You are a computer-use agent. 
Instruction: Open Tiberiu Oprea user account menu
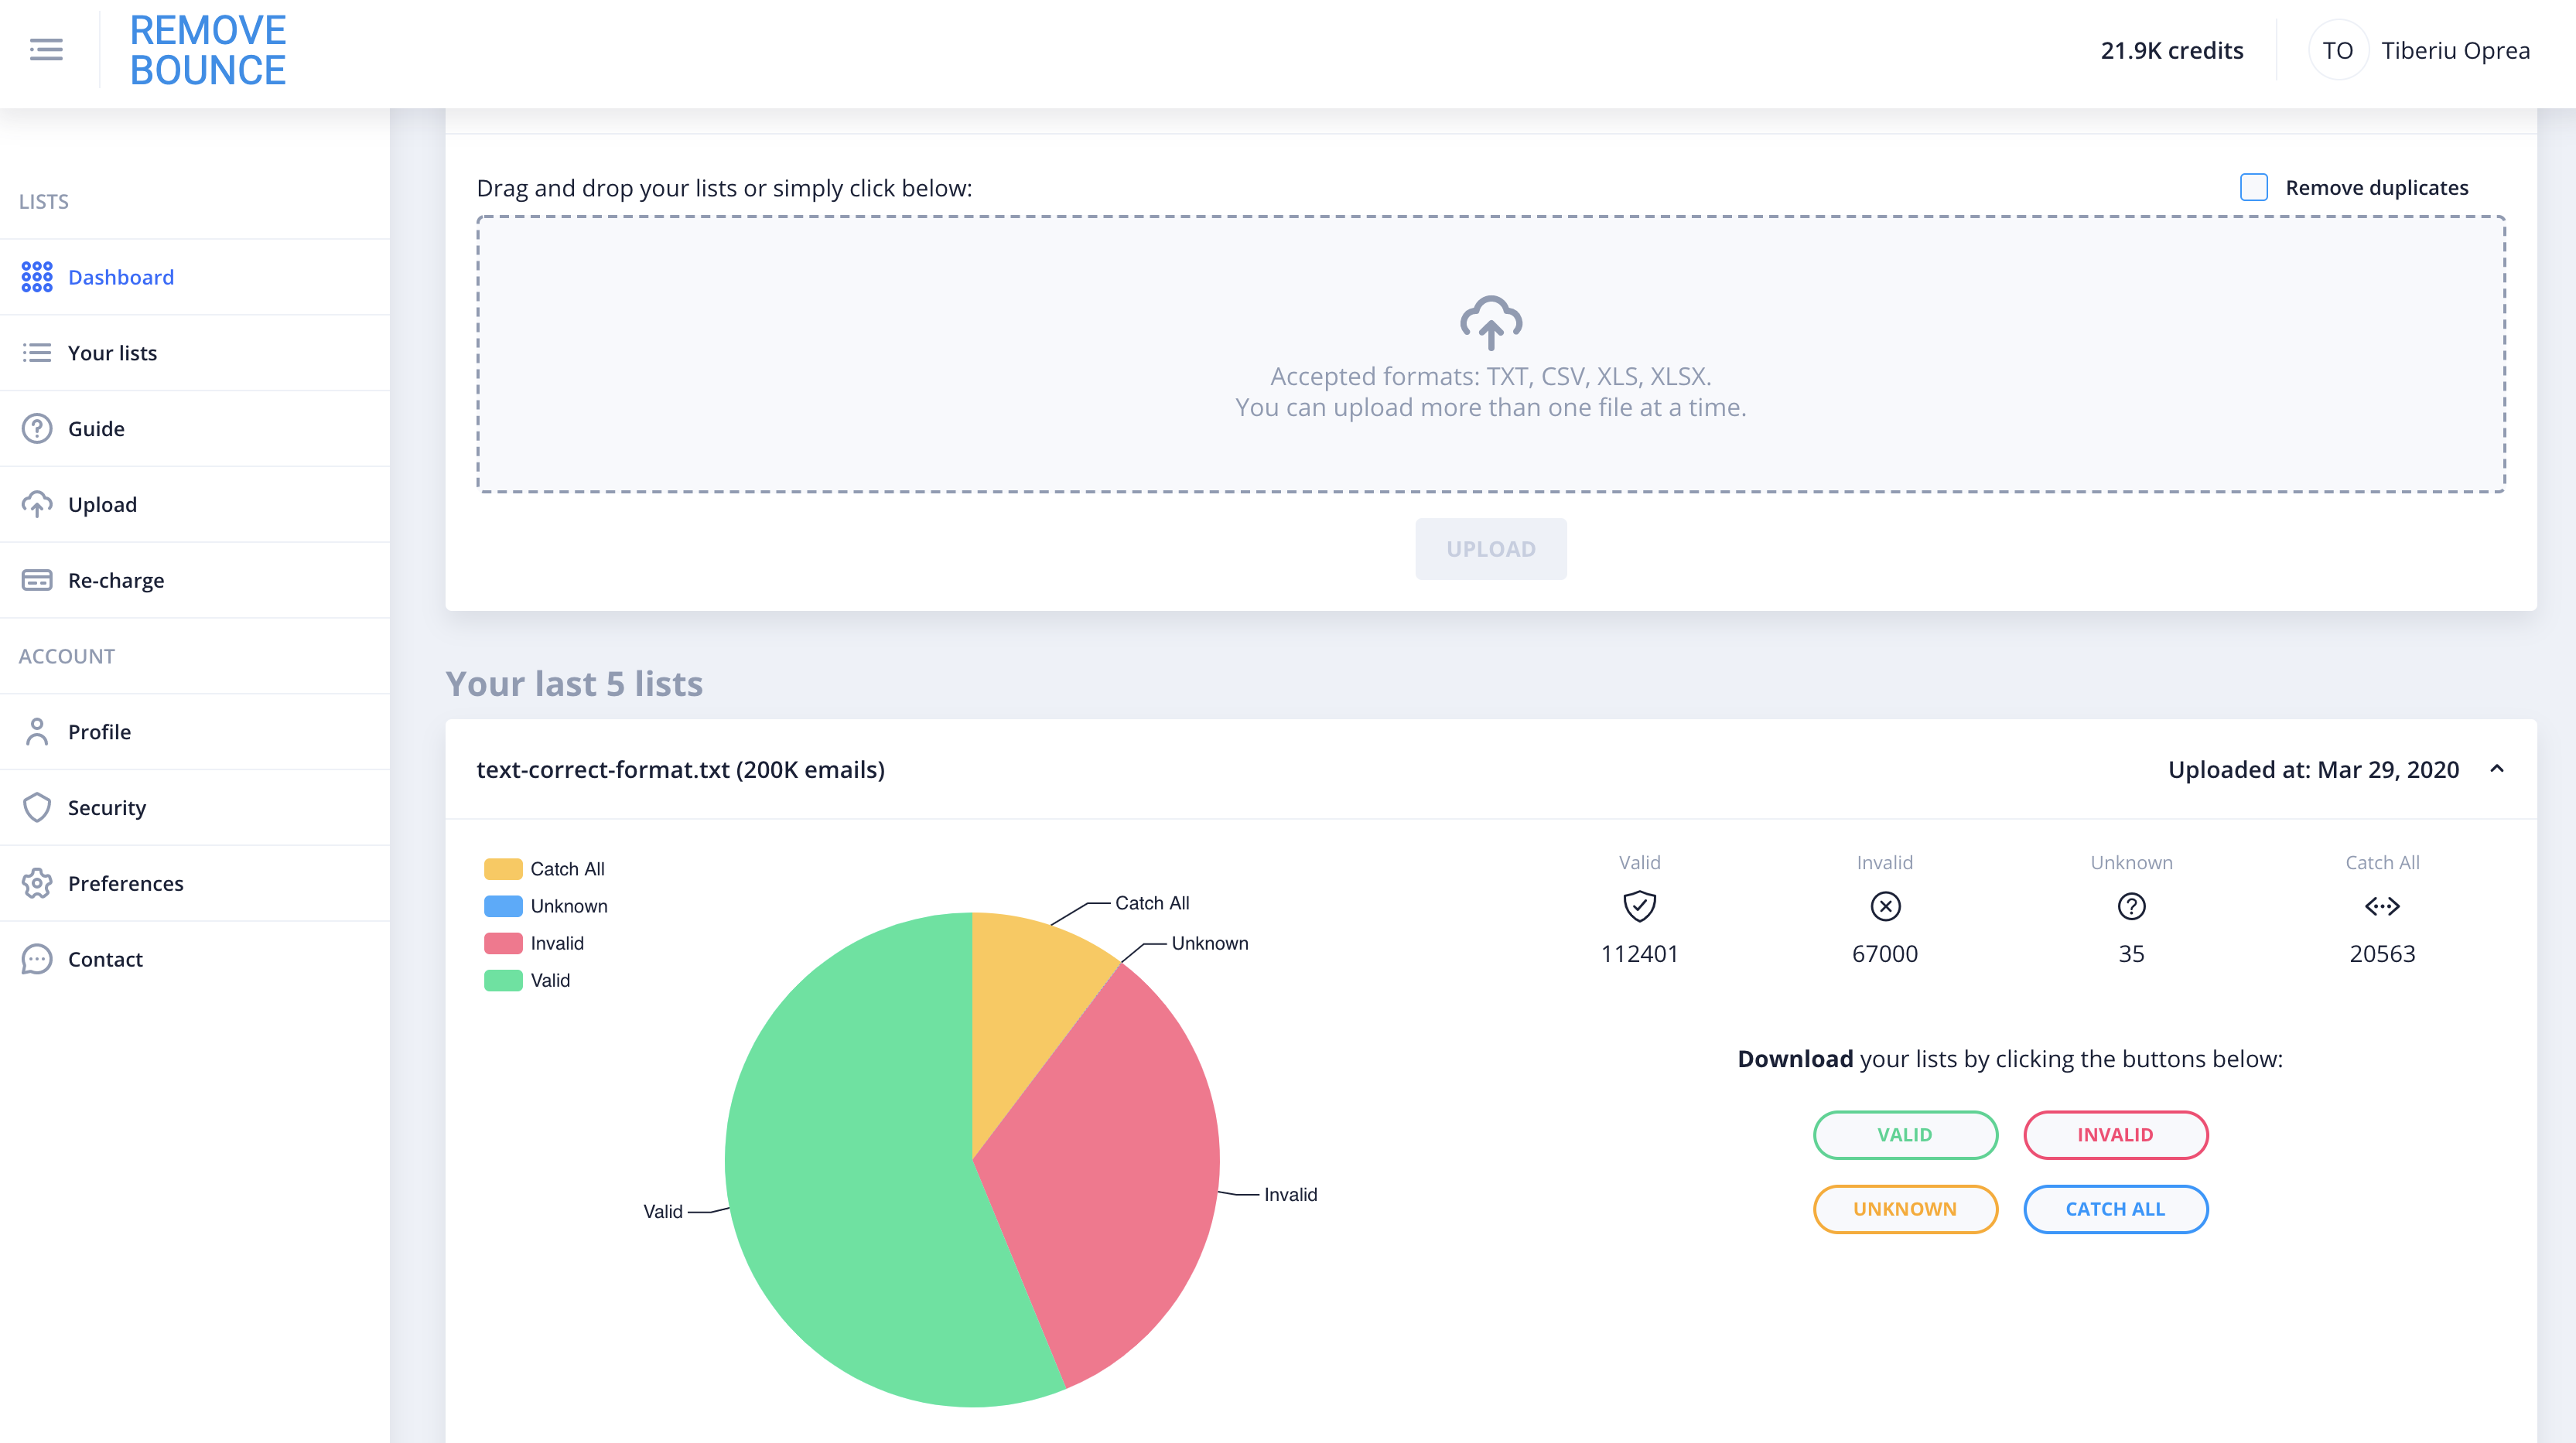[x=2454, y=50]
